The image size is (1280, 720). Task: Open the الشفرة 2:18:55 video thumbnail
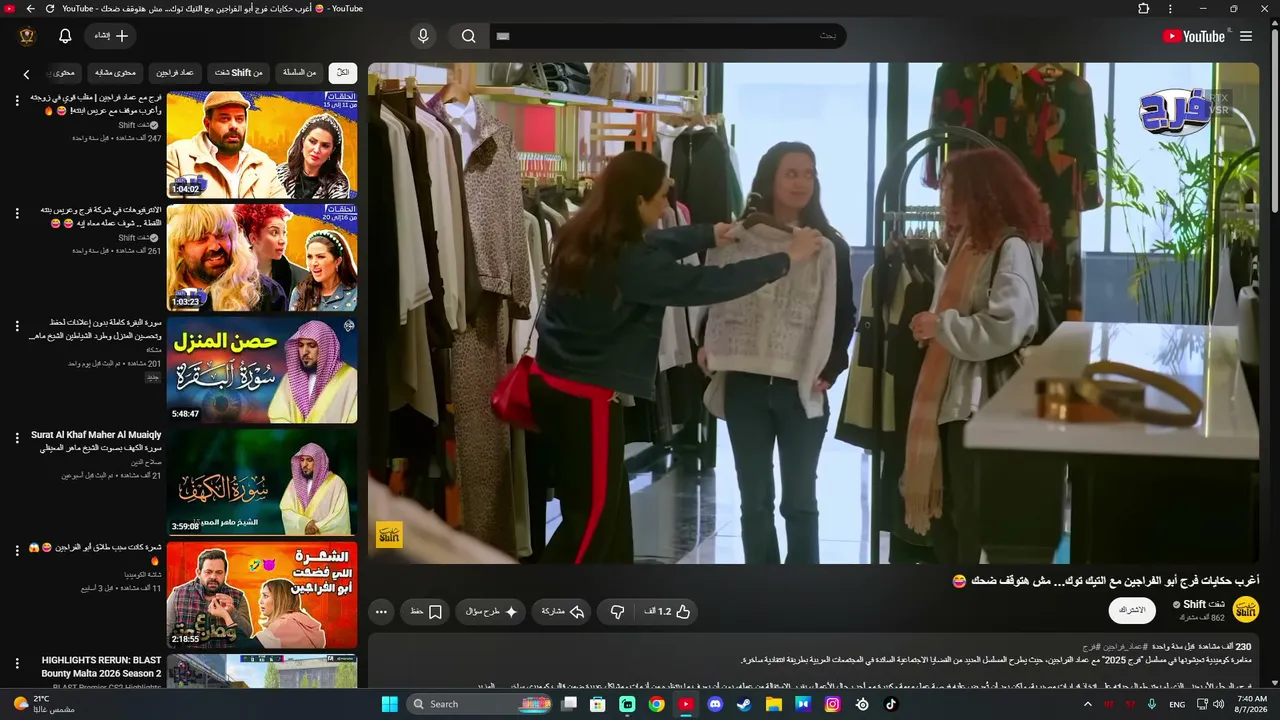(262, 594)
